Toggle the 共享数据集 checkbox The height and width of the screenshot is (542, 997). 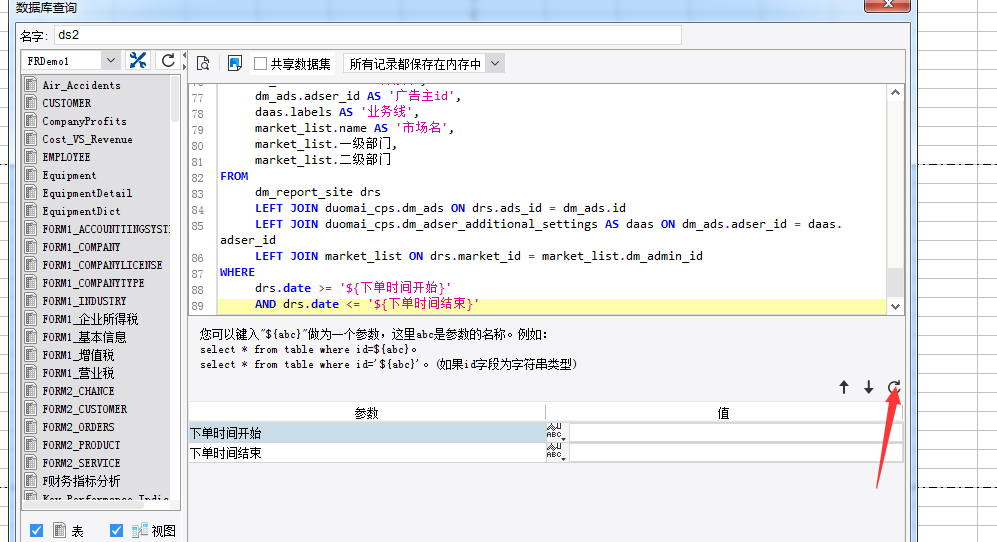260,64
